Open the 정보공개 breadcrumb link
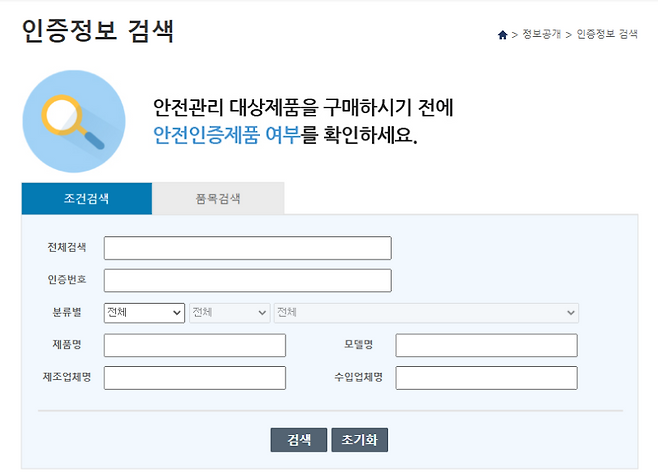This screenshot has width=658, height=472. [540, 35]
